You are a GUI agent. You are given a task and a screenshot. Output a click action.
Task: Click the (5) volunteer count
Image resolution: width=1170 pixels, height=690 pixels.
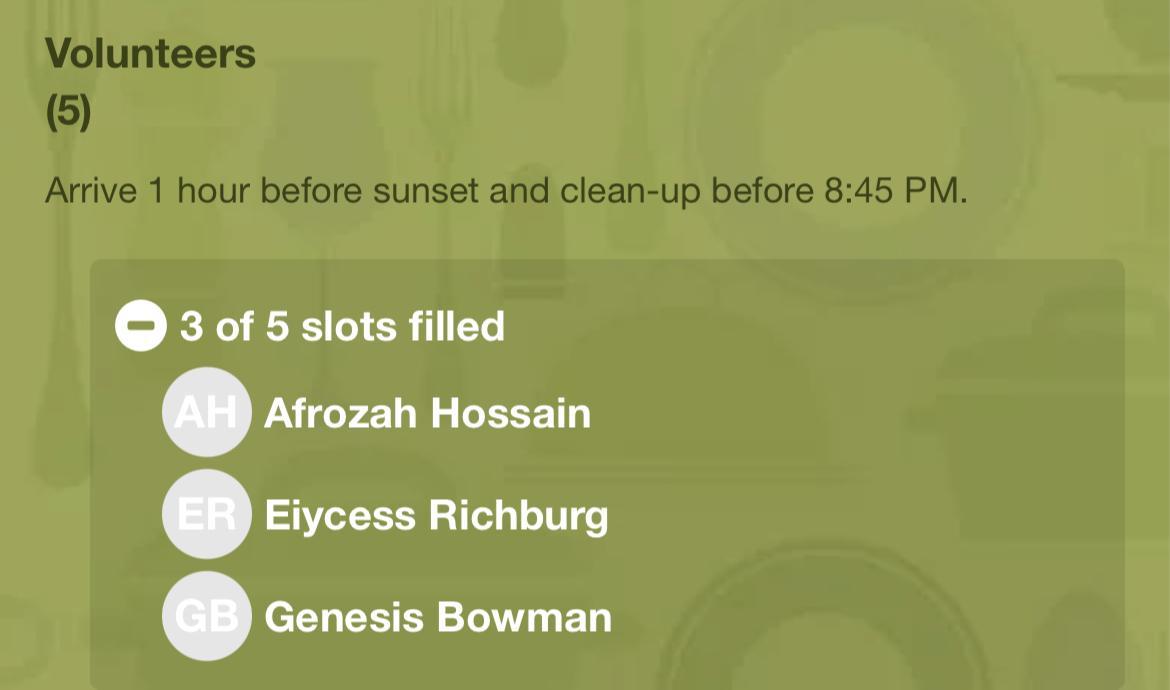click(x=68, y=110)
